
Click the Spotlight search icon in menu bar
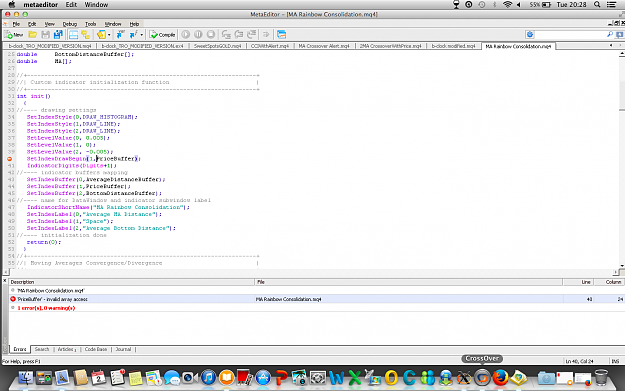click(597, 5)
